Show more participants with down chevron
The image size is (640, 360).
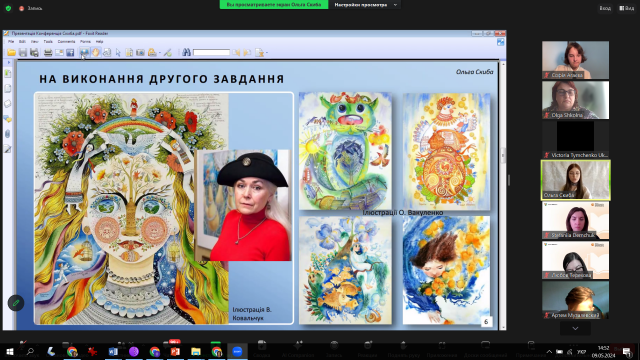point(575,328)
